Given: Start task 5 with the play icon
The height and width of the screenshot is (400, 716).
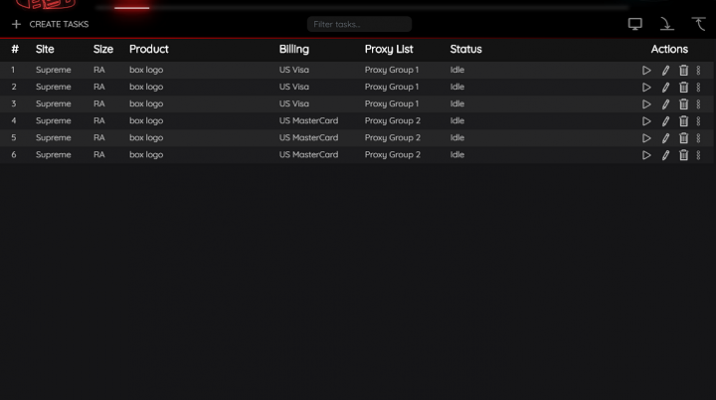Looking at the screenshot, I should click(x=646, y=138).
